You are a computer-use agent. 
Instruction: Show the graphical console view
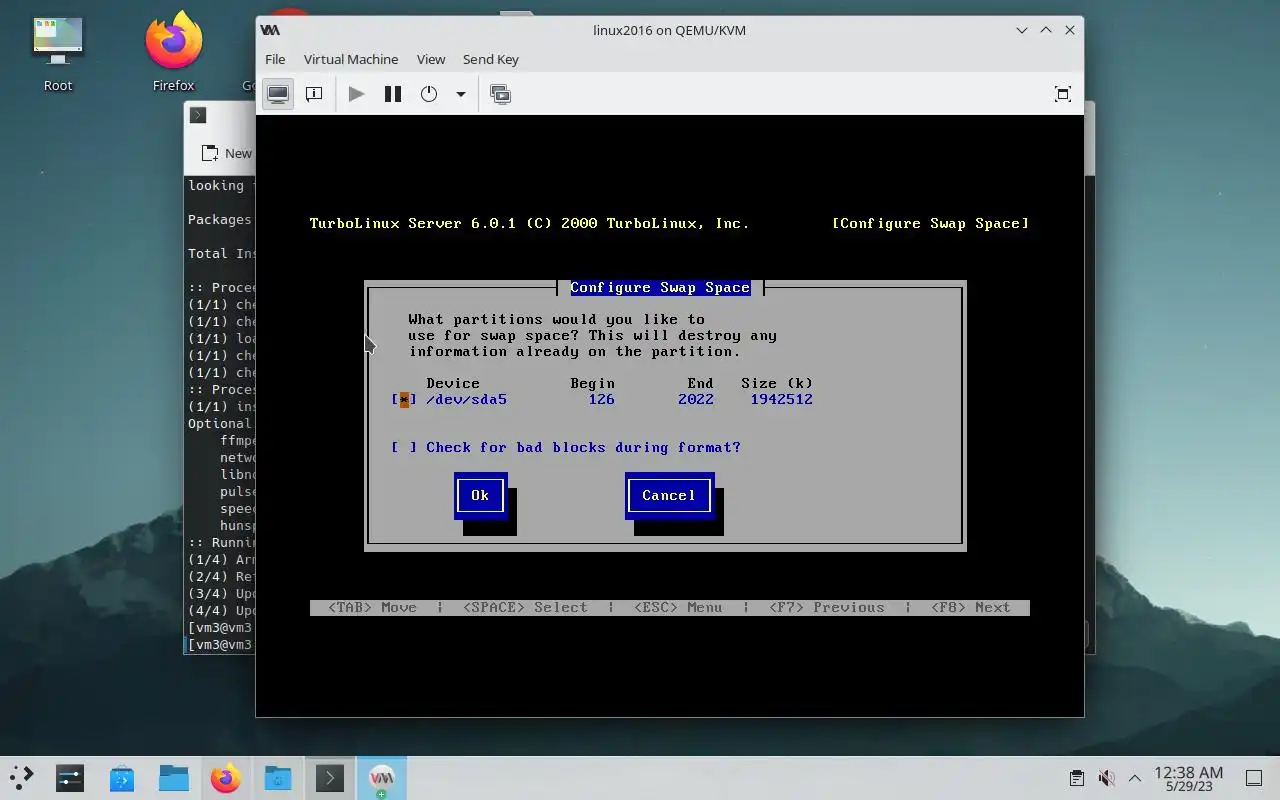pos(278,94)
